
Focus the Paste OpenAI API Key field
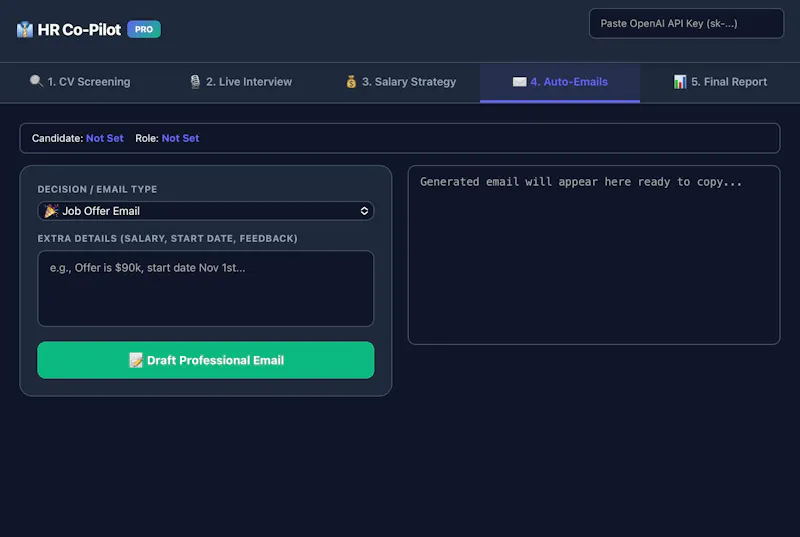[x=686, y=23]
